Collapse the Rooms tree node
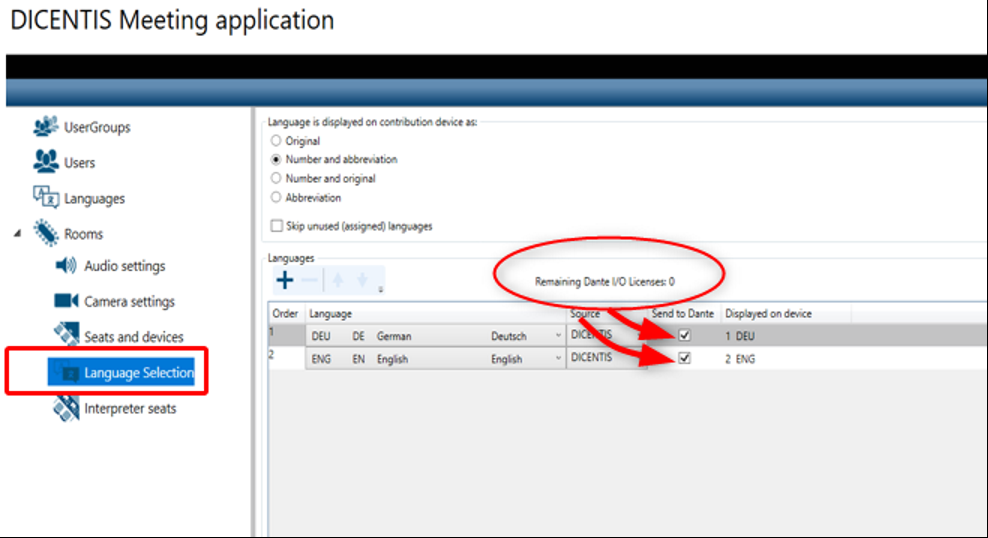 pyautogui.click(x=17, y=235)
